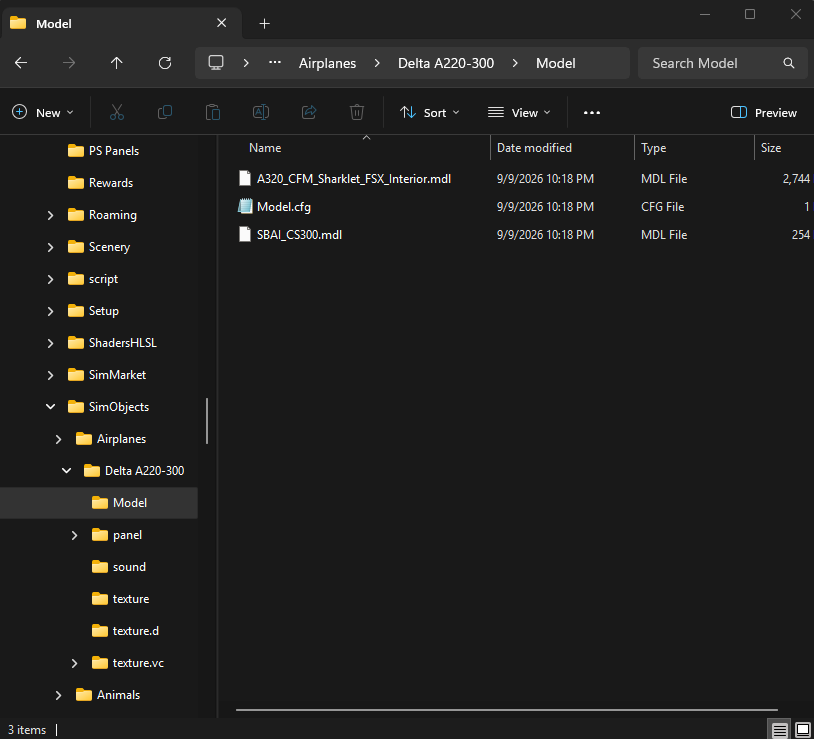Sort by Type column header
The image size is (814, 739).
[654, 148]
